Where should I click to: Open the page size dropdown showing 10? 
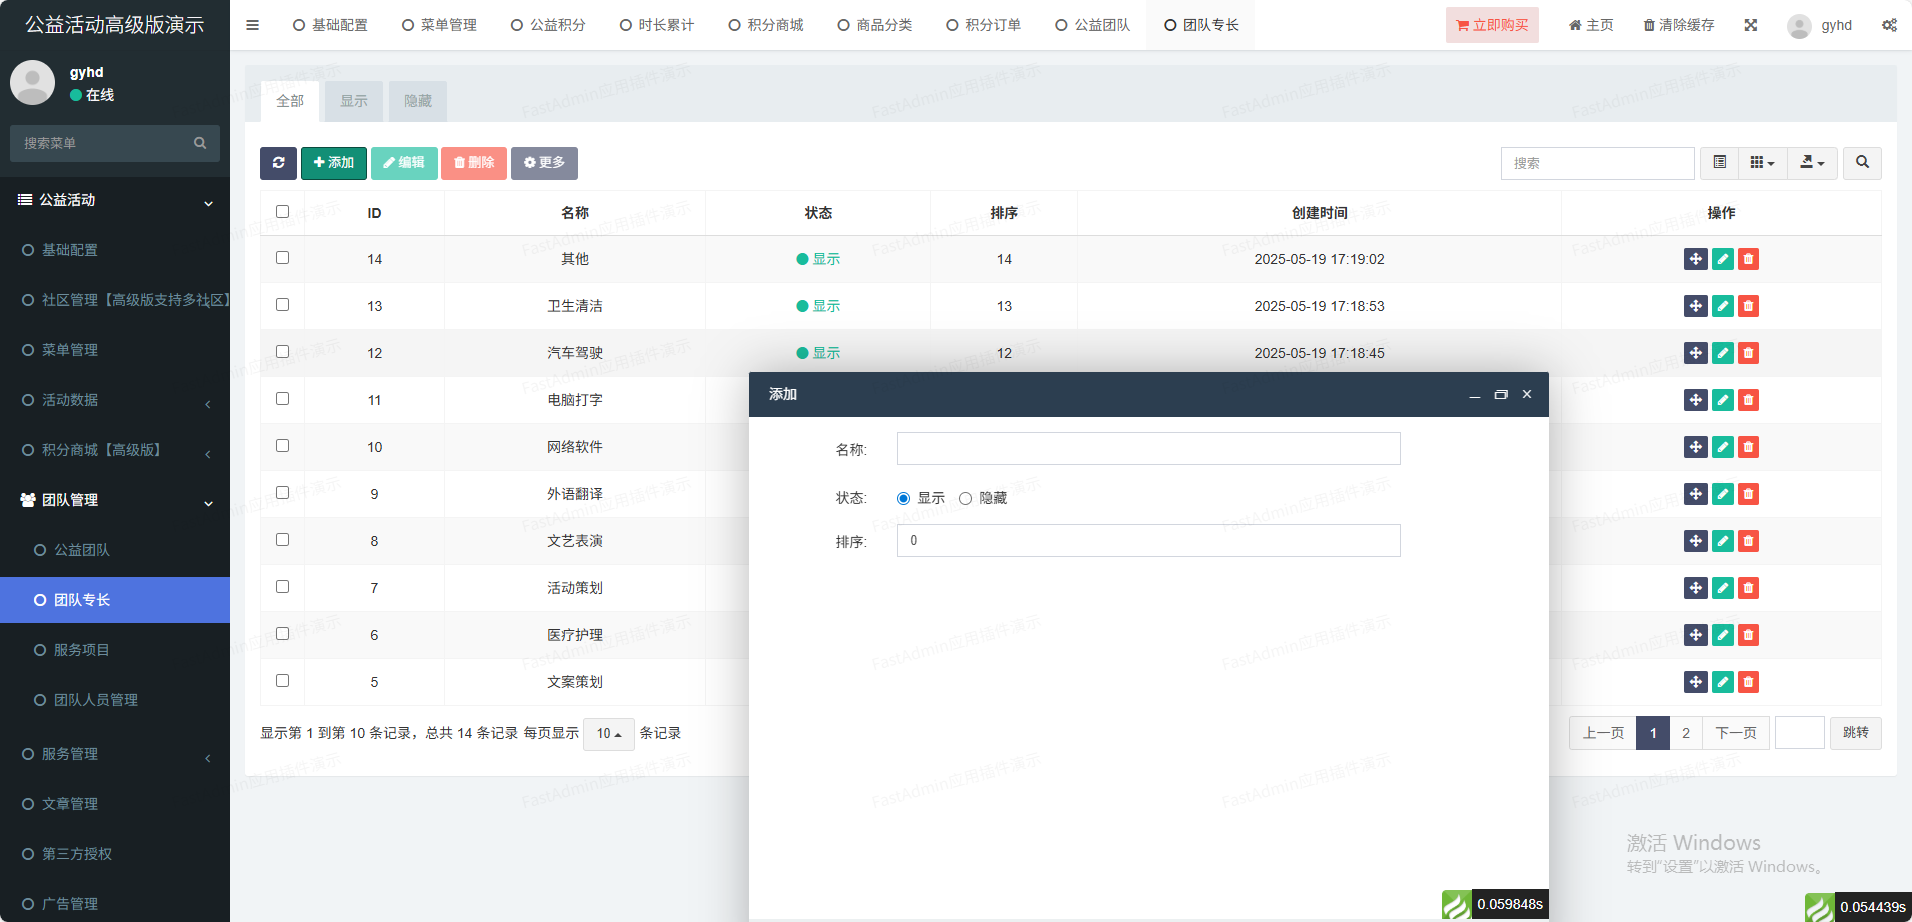coord(608,734)
